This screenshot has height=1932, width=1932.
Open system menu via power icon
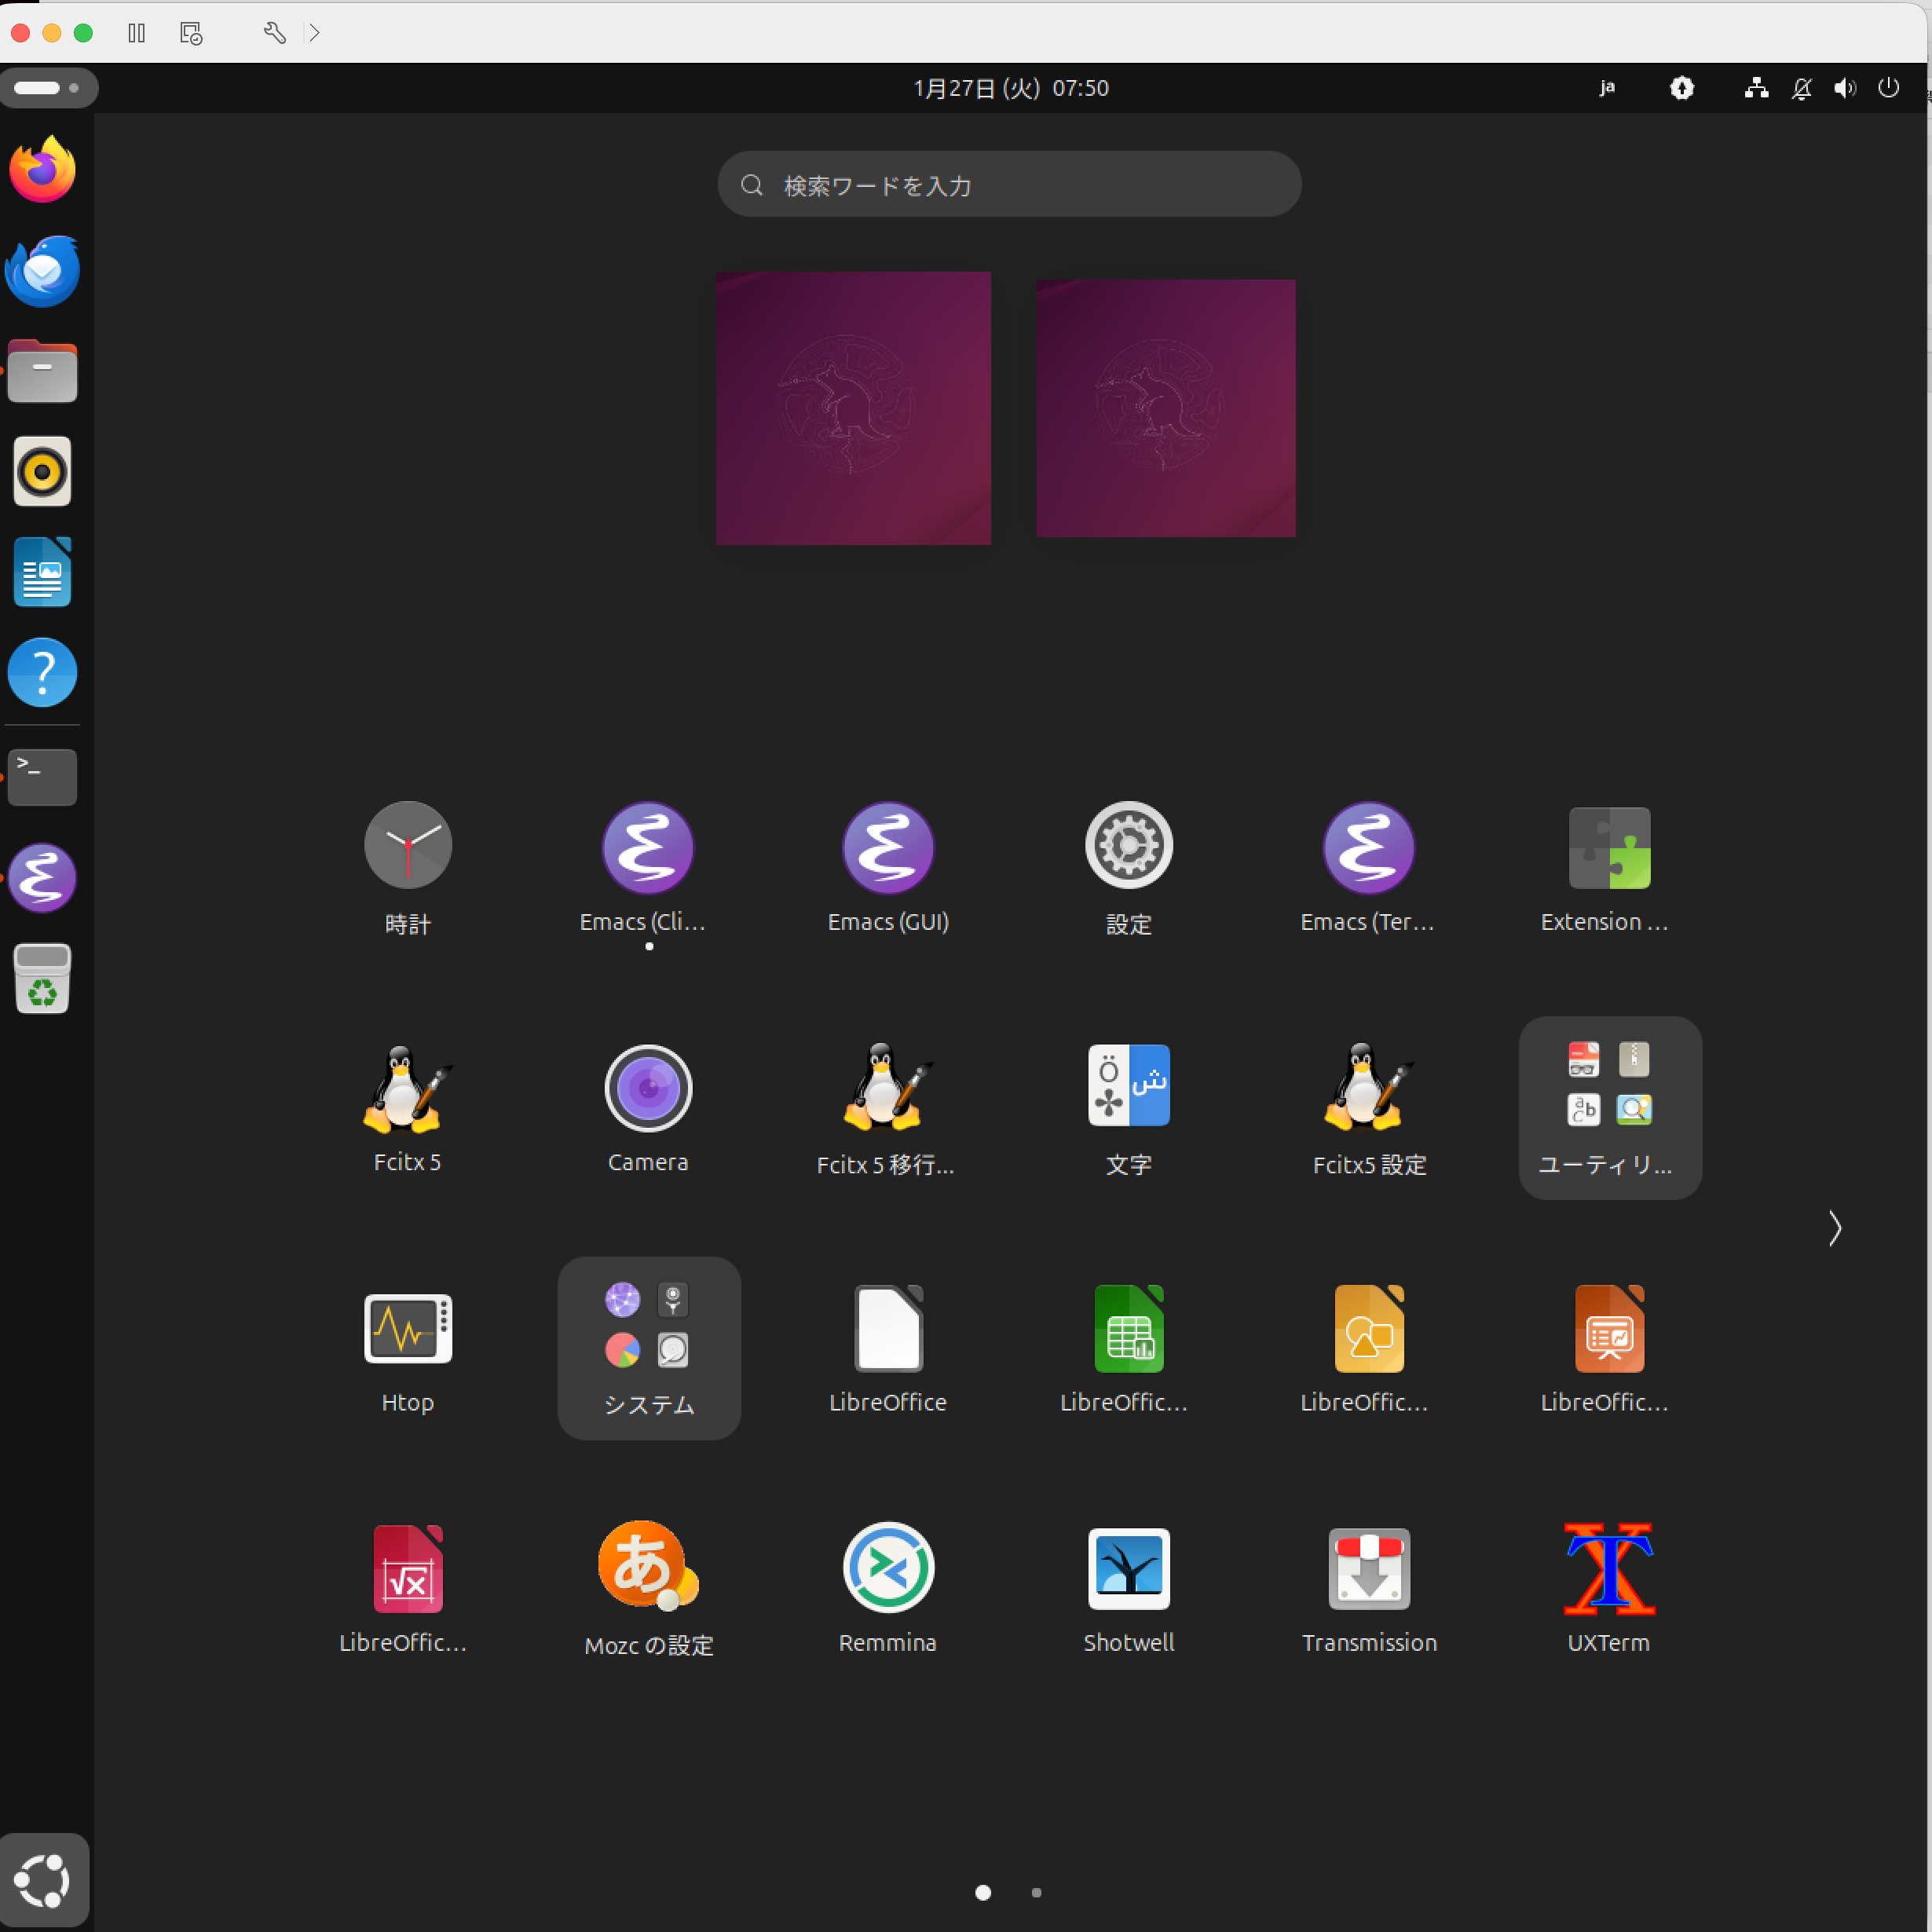1887,88
